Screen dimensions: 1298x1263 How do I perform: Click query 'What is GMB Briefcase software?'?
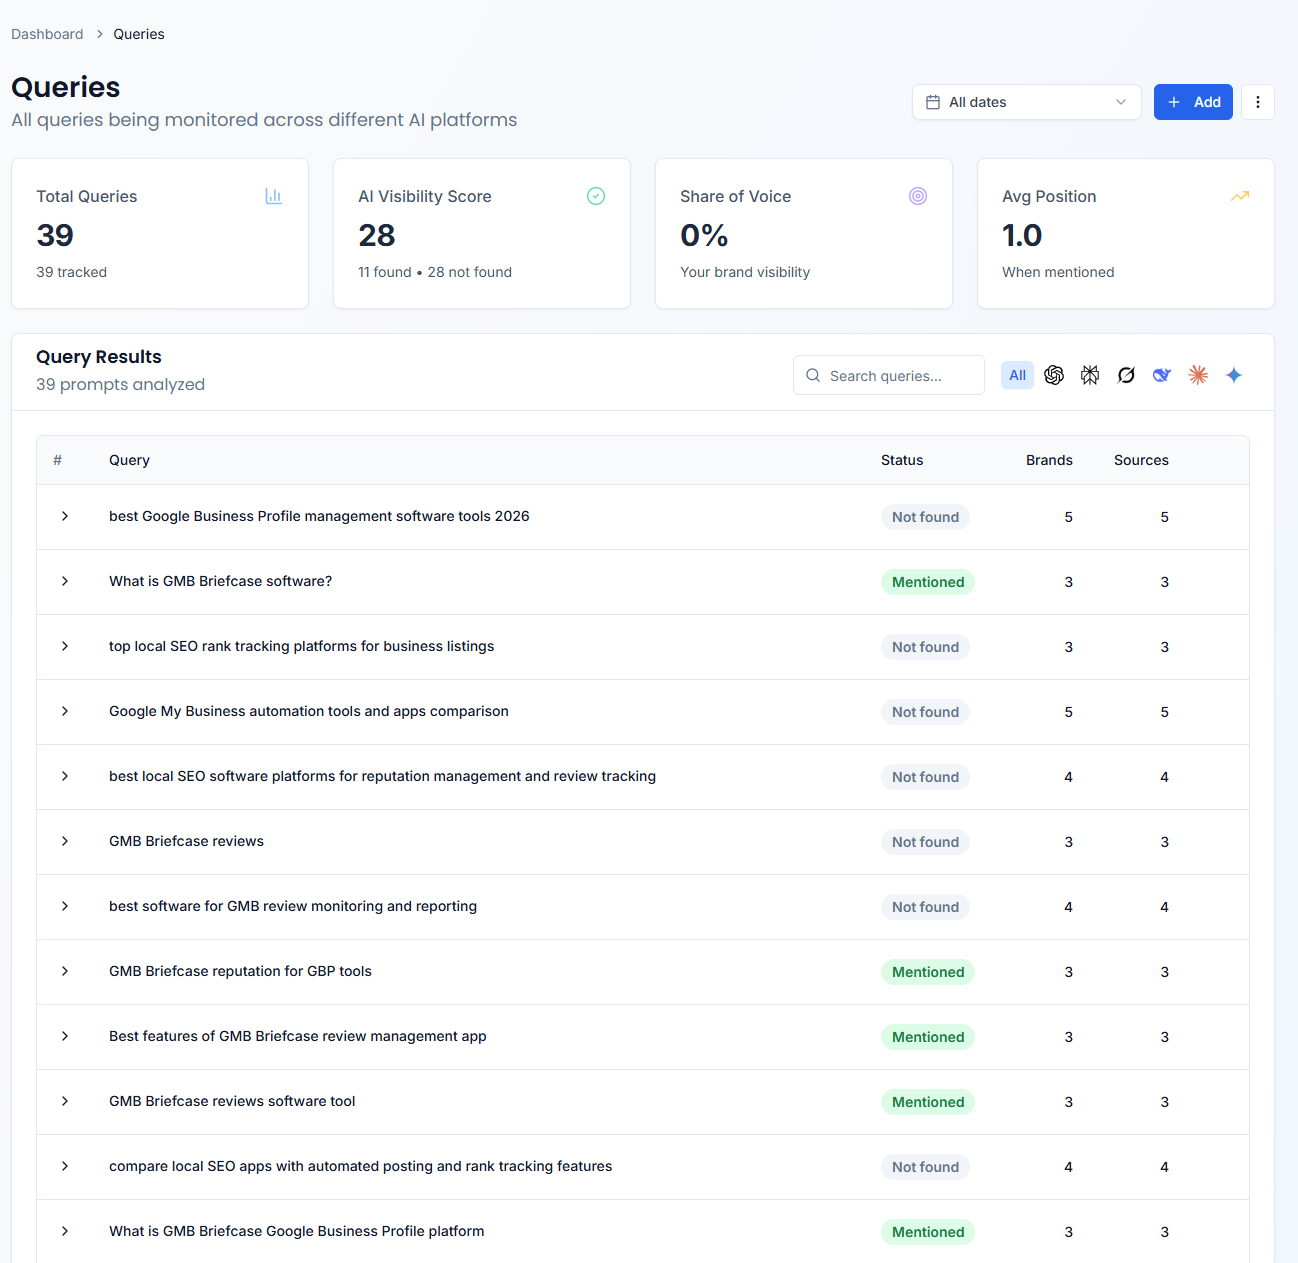(x=220, y=581)
